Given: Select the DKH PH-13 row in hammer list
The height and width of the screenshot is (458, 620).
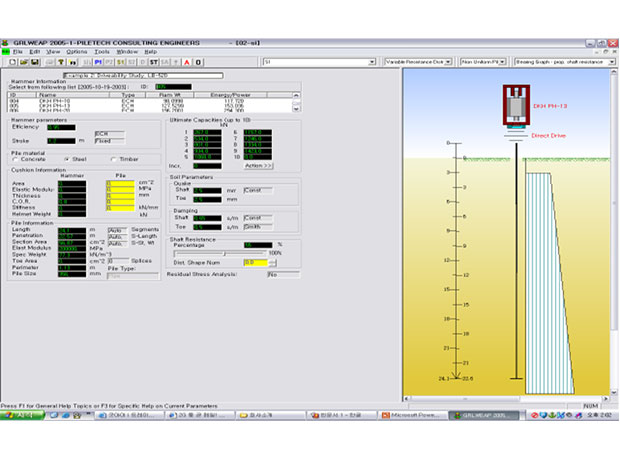Looking at the screenshot, I should (150, 106).
